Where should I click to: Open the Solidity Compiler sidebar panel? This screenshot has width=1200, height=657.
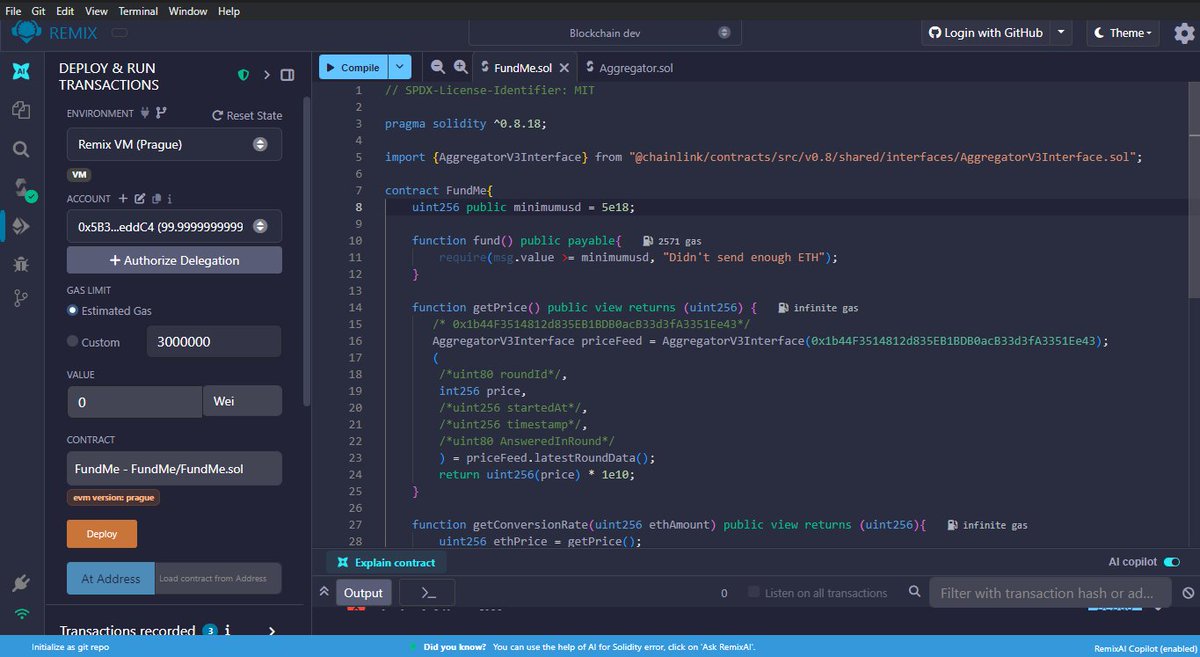pyautogui.click(x=21, y=190)
